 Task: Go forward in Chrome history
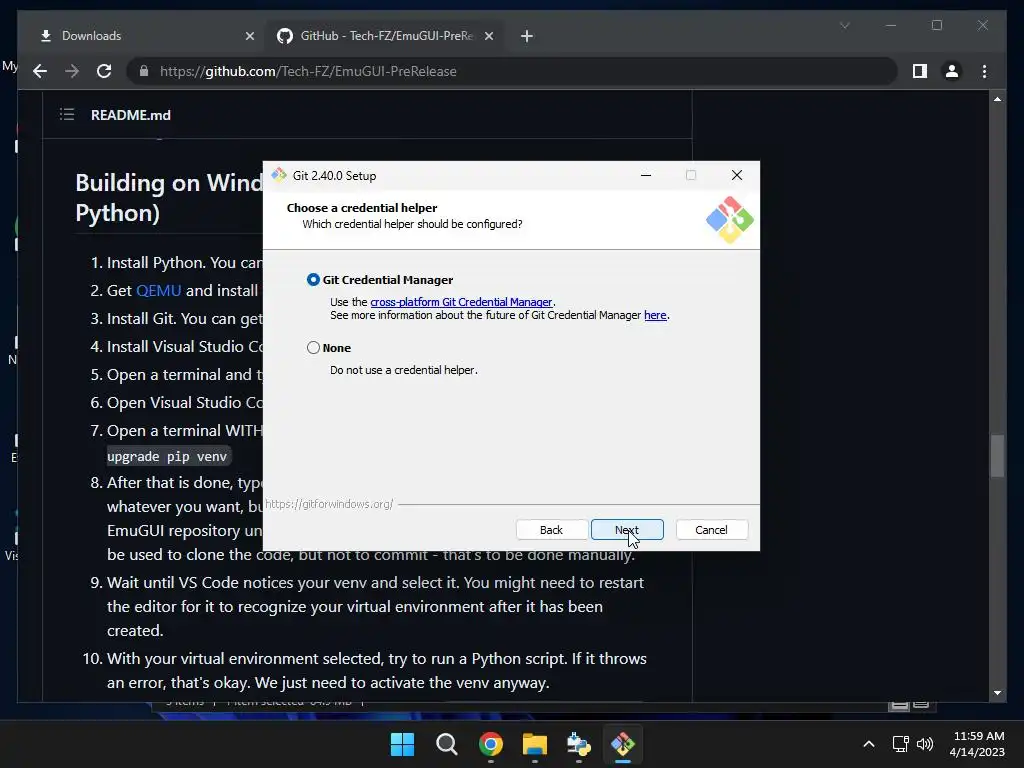tap(72, 71)
